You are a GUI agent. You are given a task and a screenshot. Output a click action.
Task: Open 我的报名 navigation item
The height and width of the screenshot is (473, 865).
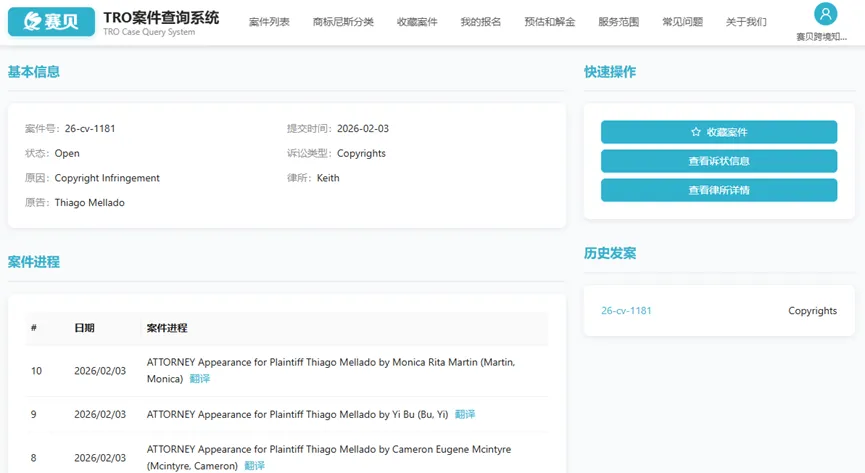481,22
